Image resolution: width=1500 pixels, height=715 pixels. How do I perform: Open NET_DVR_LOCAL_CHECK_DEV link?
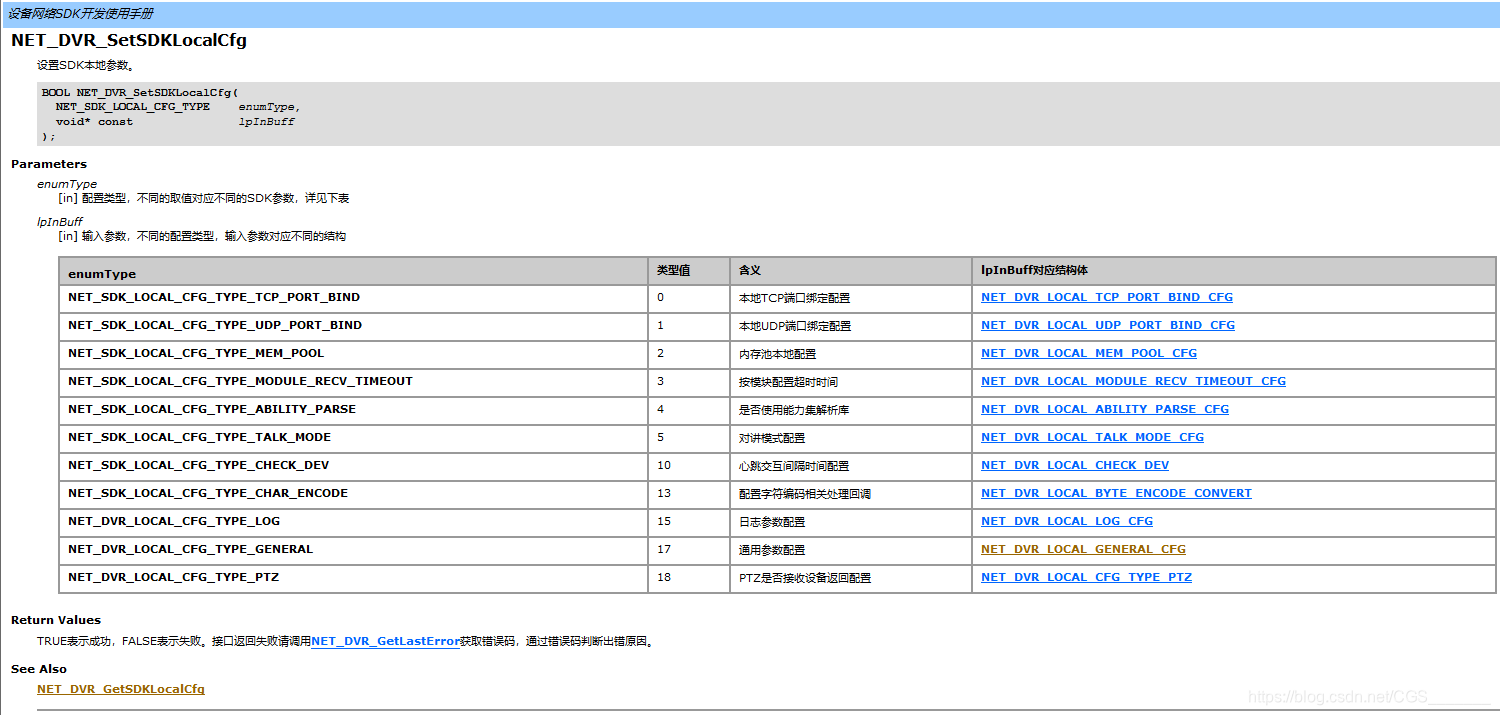[1075, 465]
